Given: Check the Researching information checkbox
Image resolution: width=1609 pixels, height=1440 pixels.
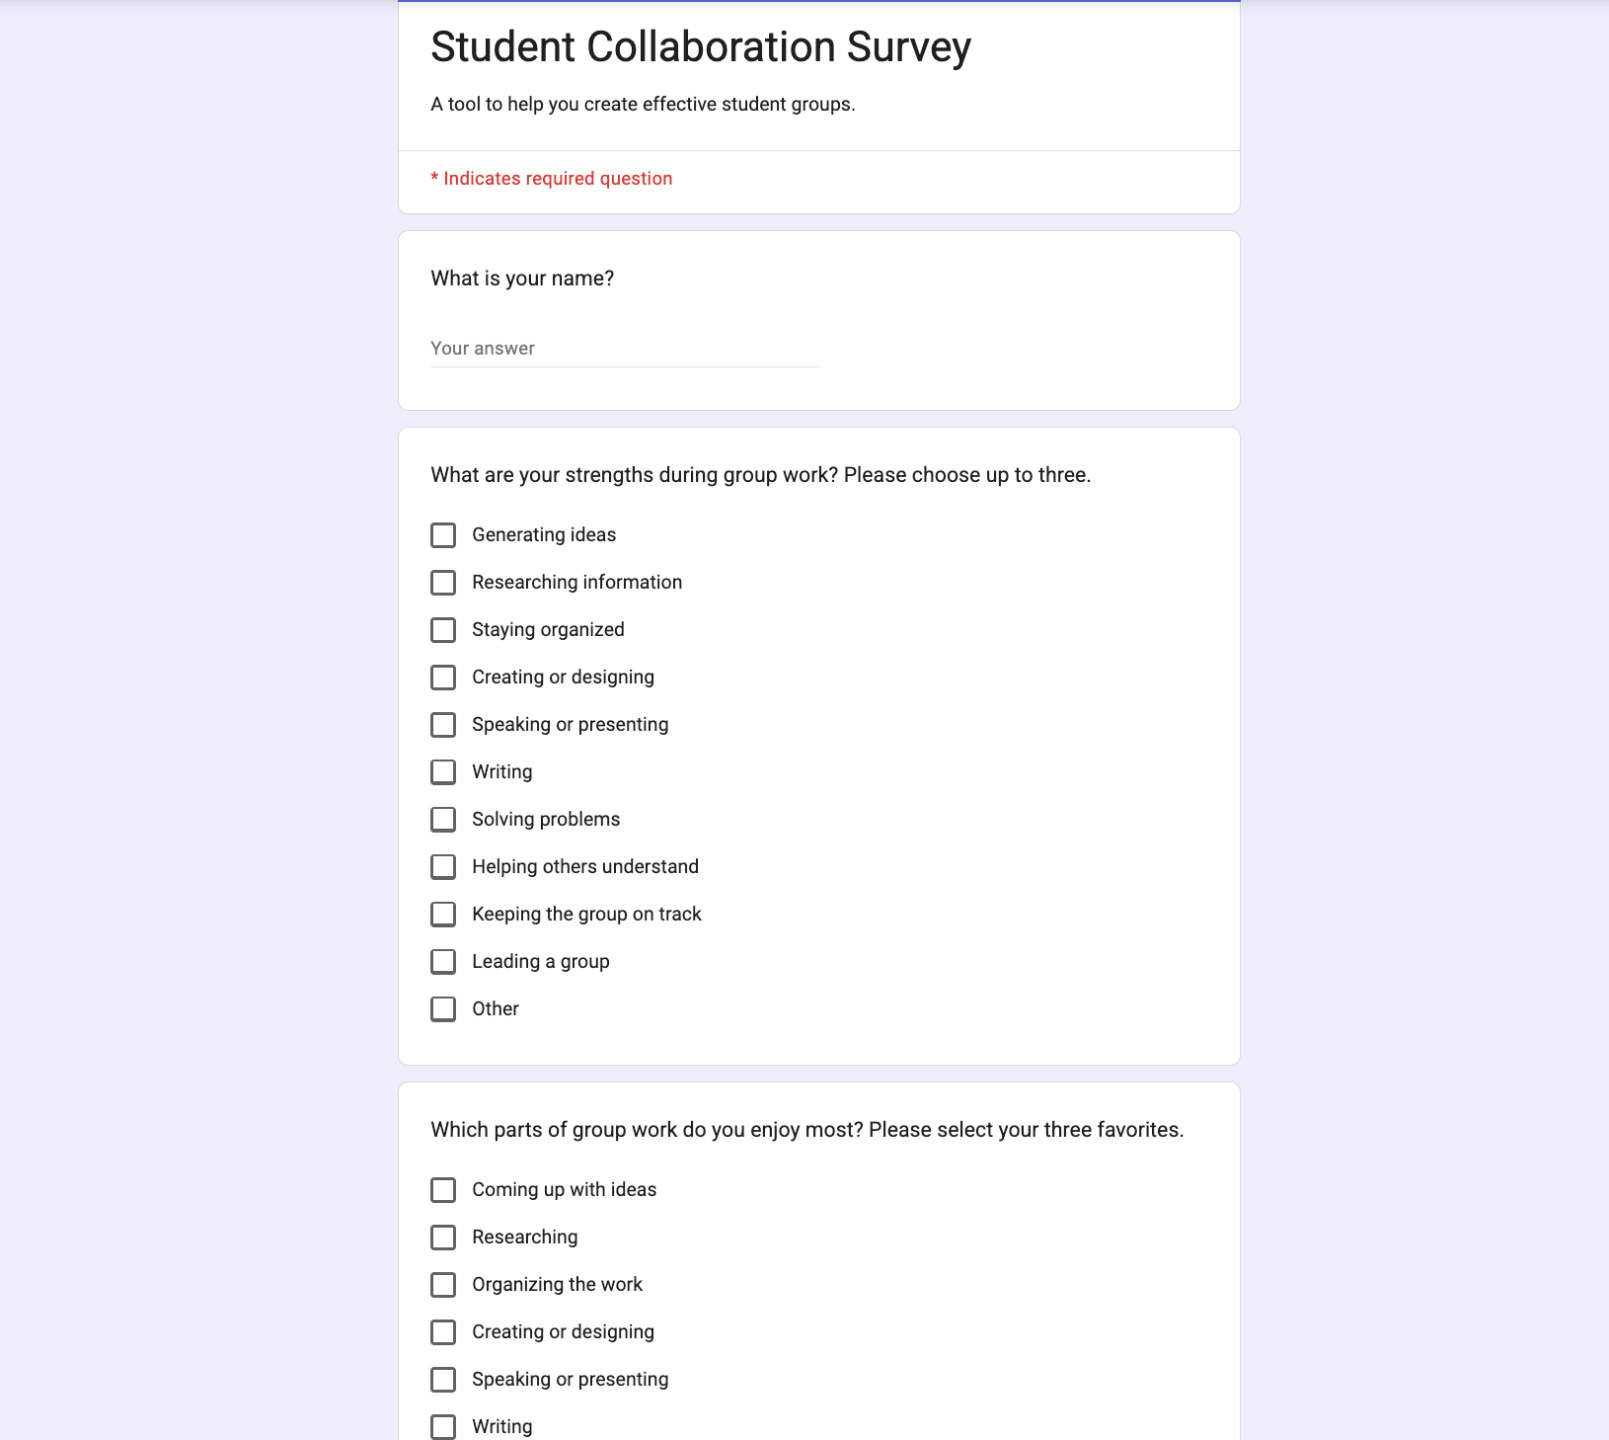Looking at the screenshot, I should 443,582.
